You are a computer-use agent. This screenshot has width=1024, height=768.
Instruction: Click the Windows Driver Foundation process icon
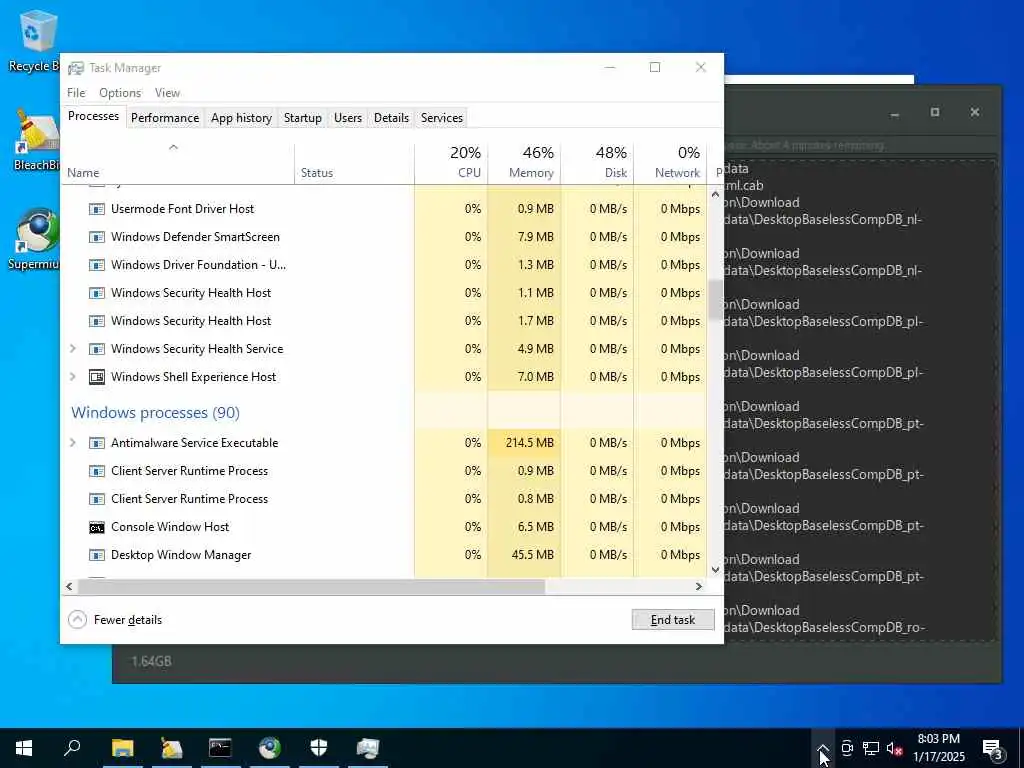pos(97,265)
